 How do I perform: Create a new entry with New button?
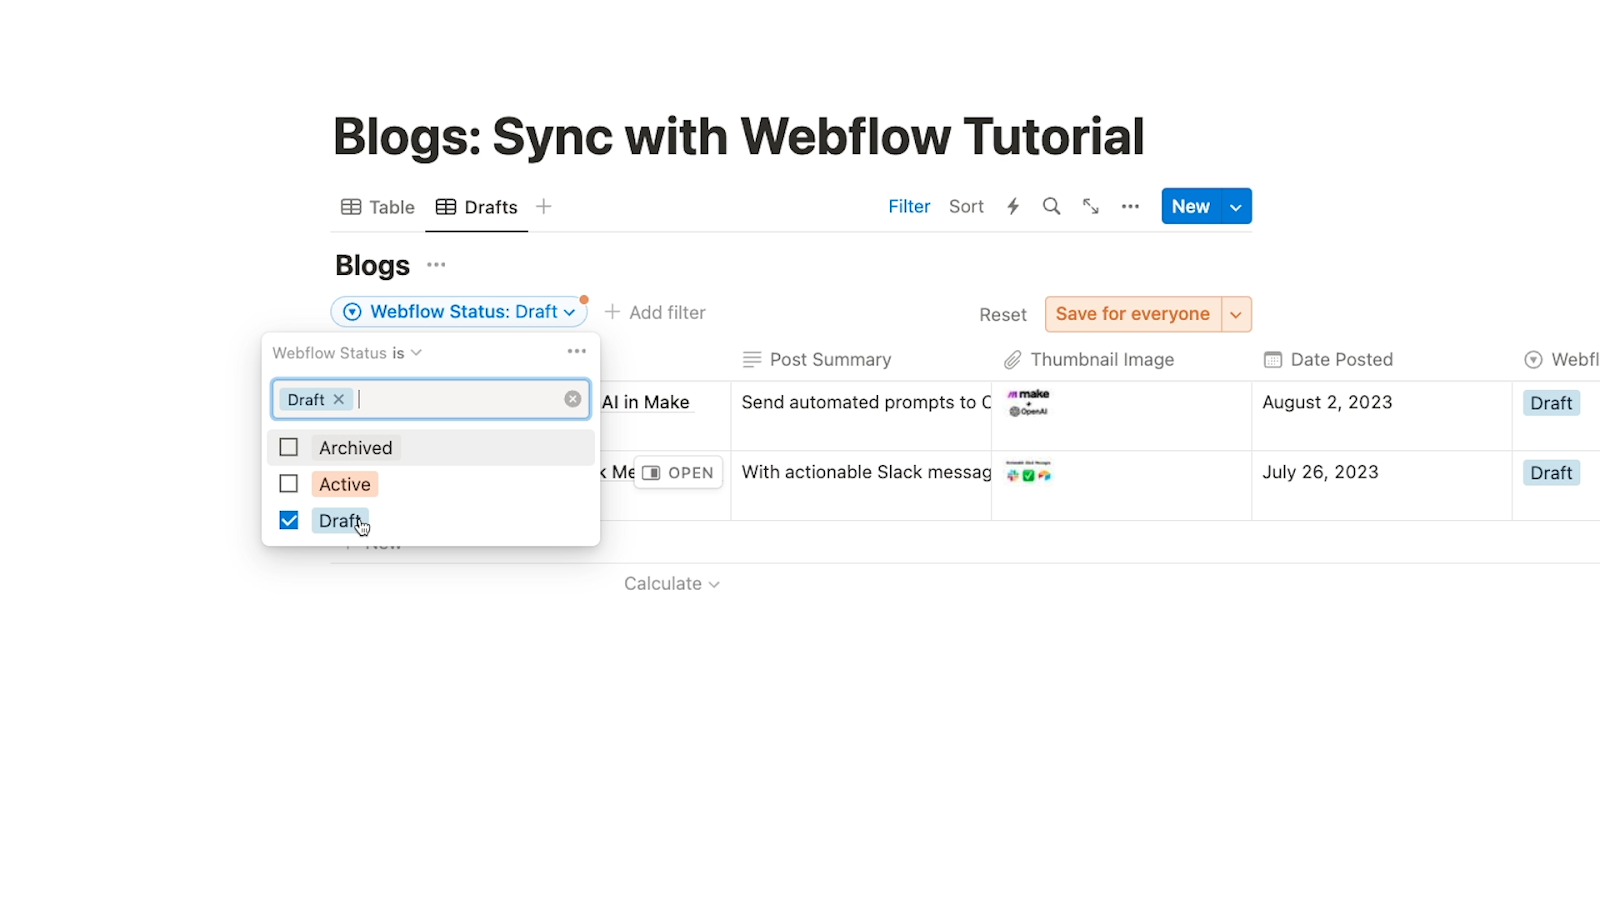1191,206
